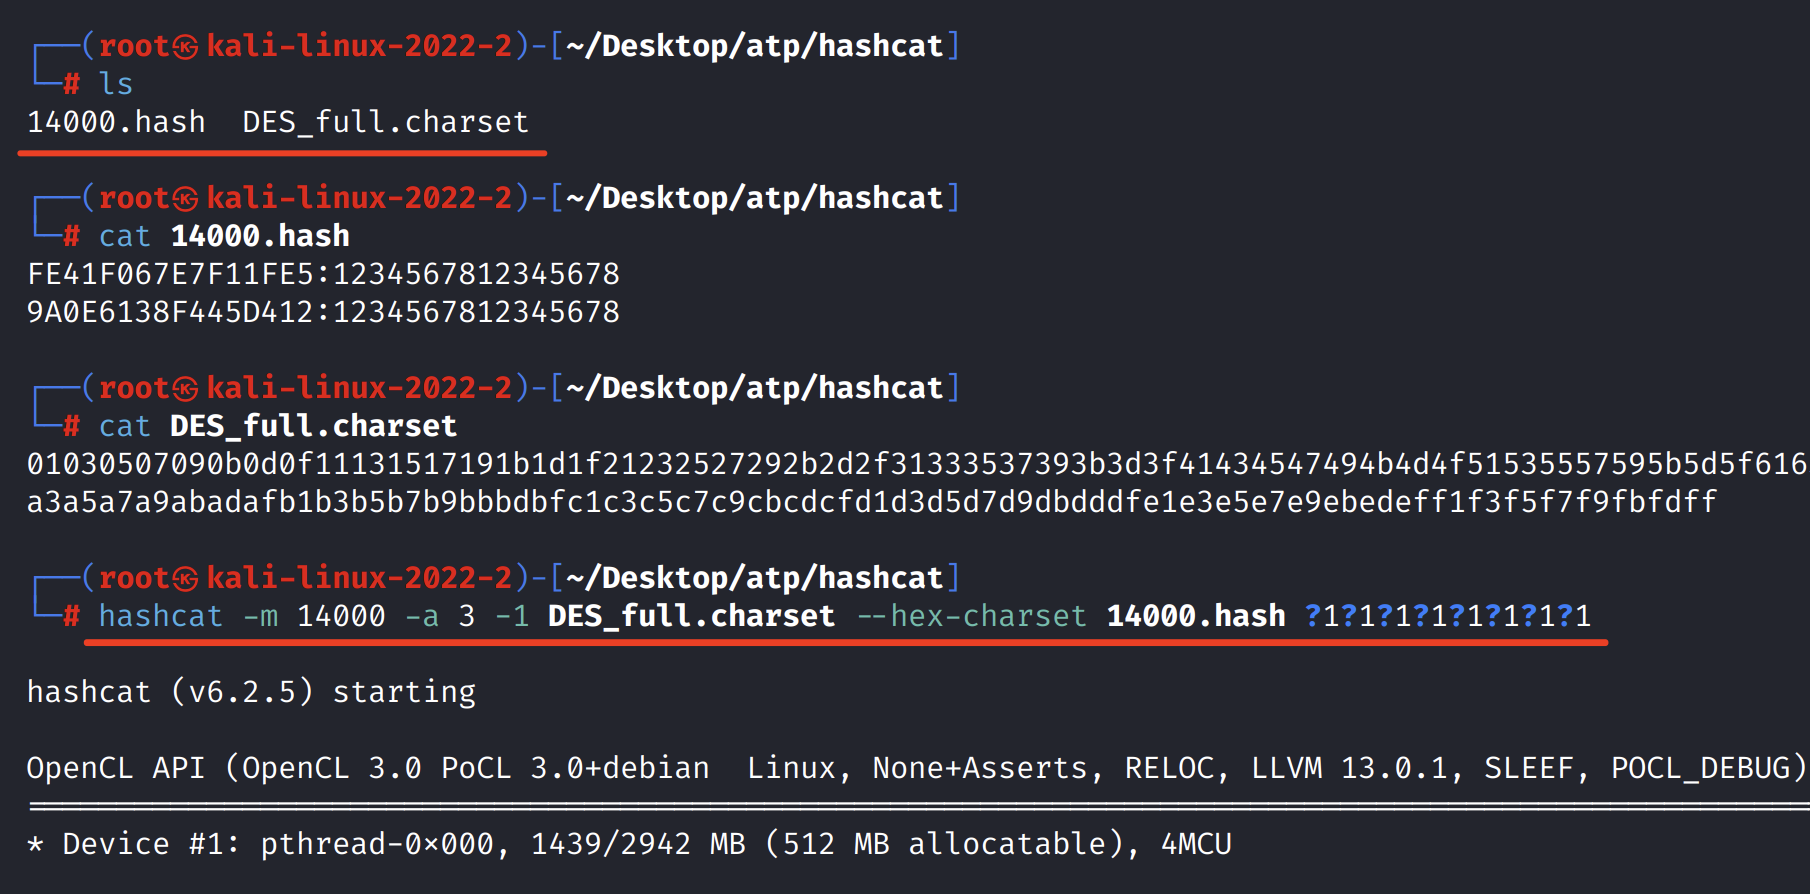Click the '--hex-charset' option

pyautogui.click(x=971, y=616)
